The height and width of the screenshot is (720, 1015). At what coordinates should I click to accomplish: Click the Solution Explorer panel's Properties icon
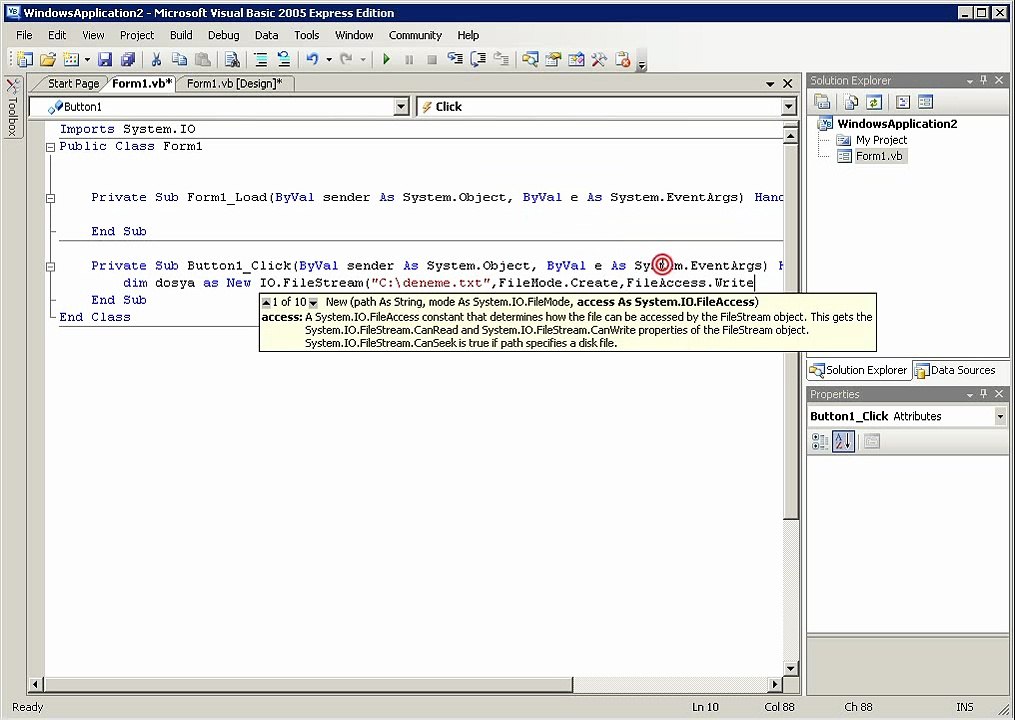pyautogui.click(x=823, y=102)
